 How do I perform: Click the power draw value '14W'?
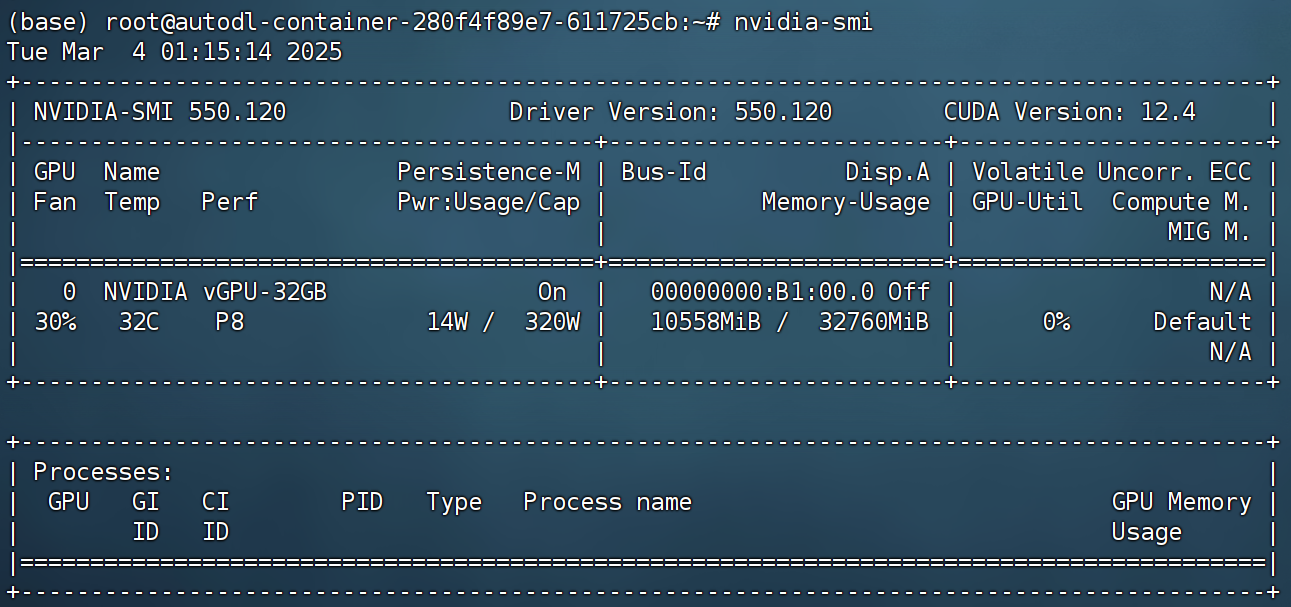[x=447, y=322]
